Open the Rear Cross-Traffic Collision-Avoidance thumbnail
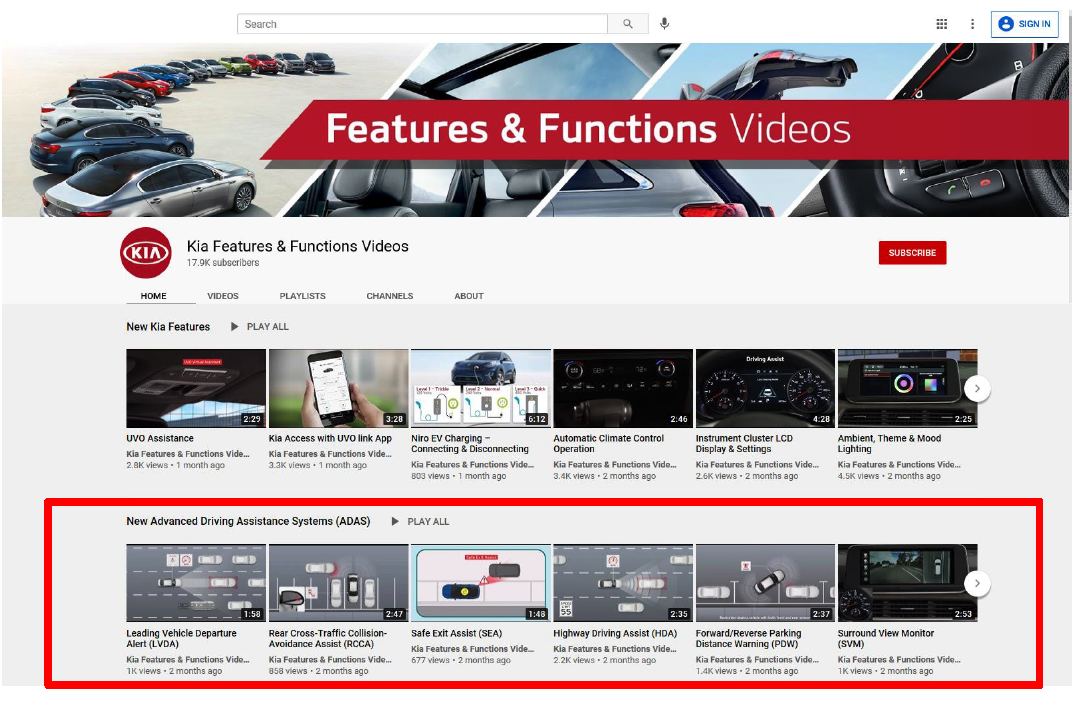The height and width of the screenshot is (705, 1075). coord(339,584)
